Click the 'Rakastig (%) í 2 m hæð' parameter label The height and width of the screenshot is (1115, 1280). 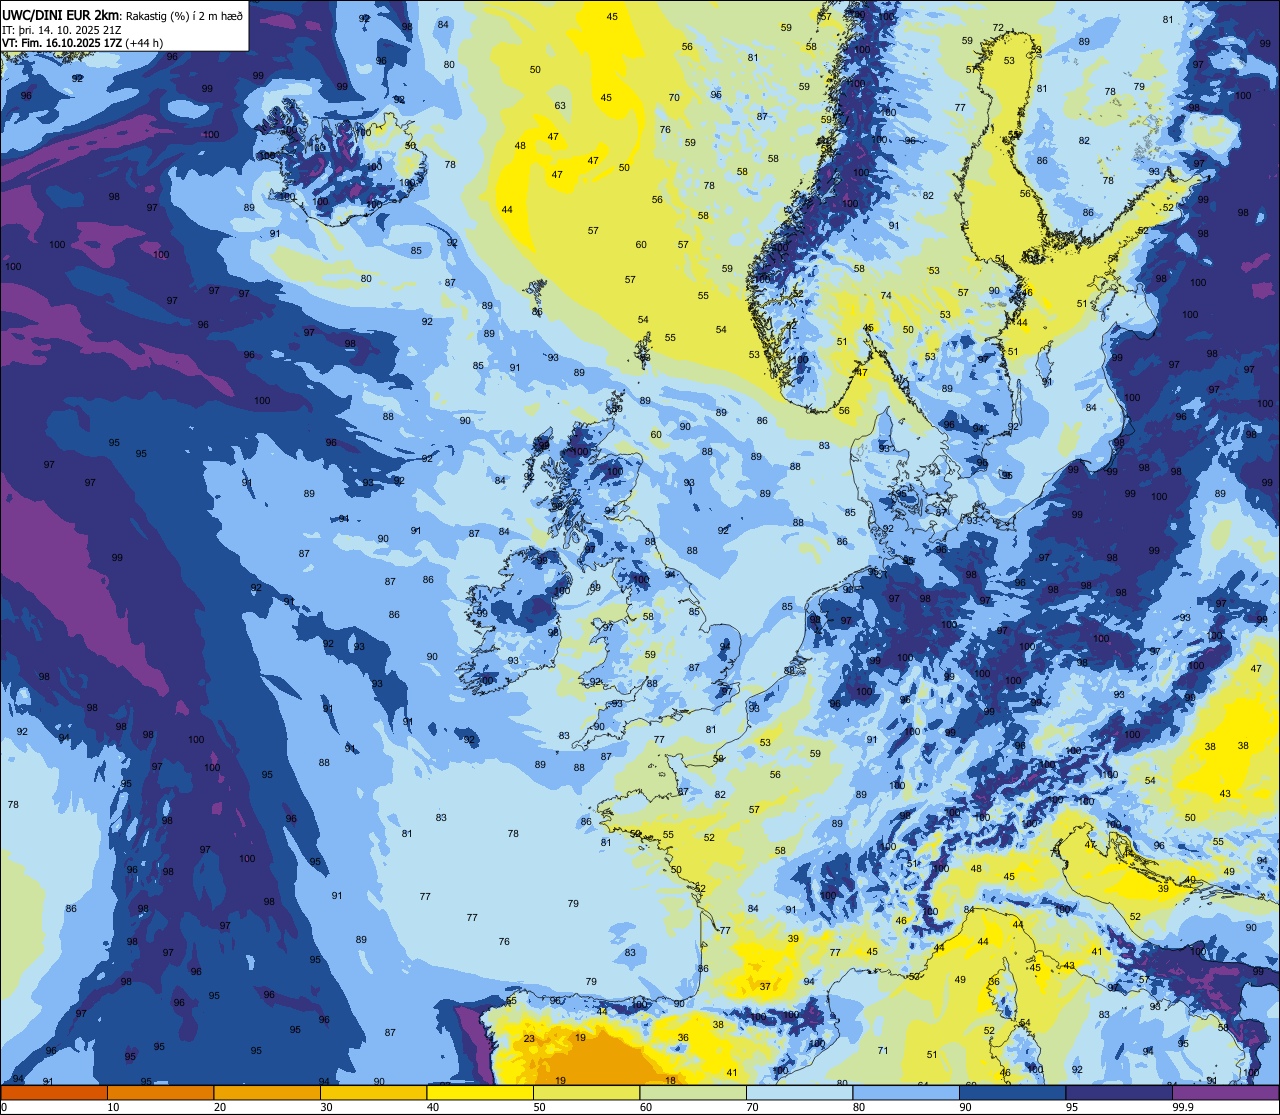(x=184, y=15)
